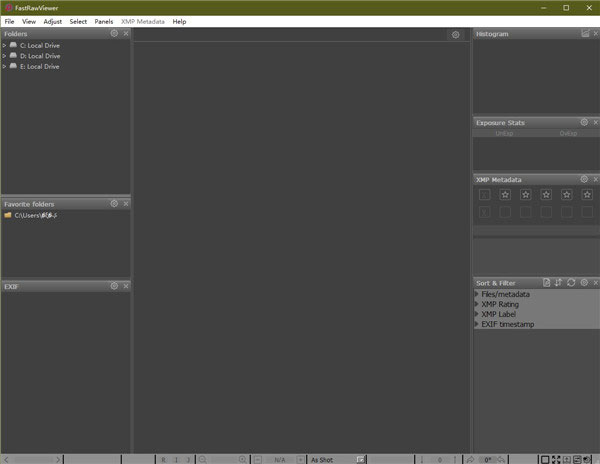
Task: Click the UnExp column header
Action: [x=504, y=133]
